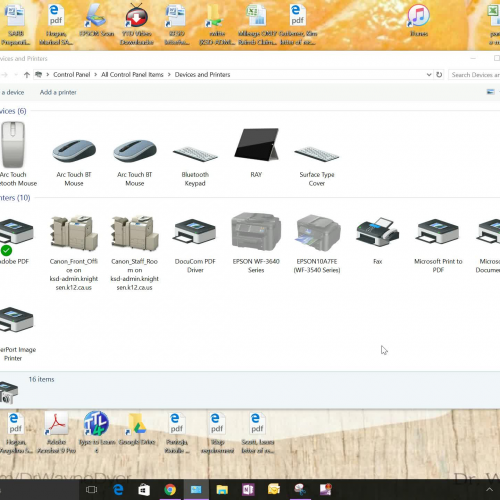
Task: Click the Add a printer button
Action: (58, 92)
